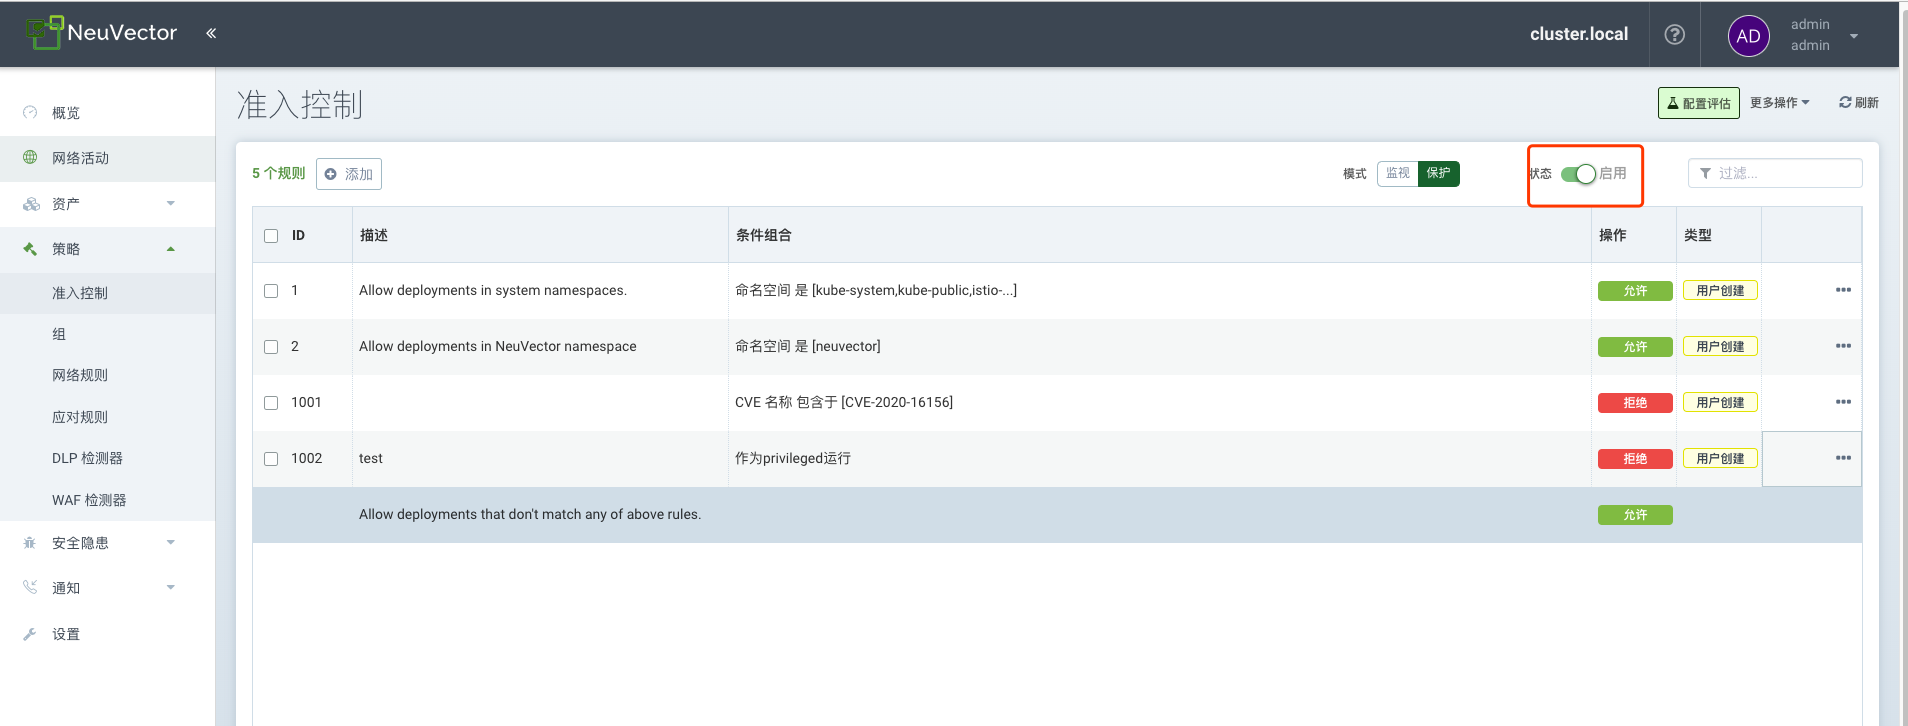Collapse the sidebar with double-chevron icon
The height and width of the screenshot is (726, 1908).
pos(211,33)
